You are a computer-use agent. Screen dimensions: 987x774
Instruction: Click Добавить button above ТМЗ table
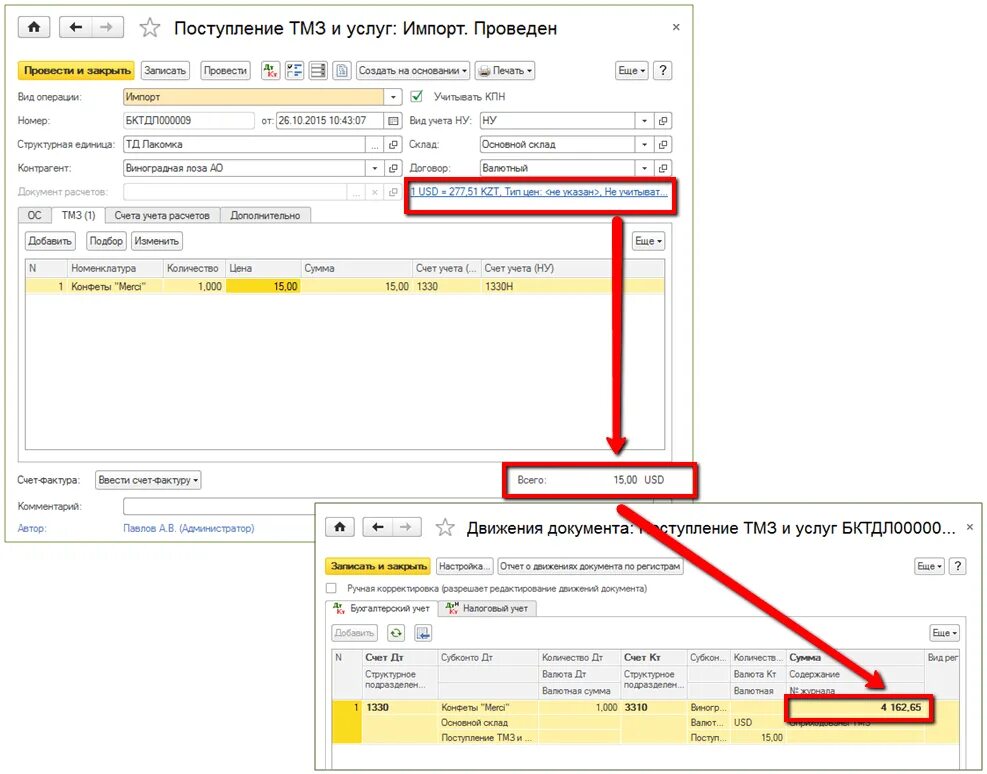[x=50, y=241]
